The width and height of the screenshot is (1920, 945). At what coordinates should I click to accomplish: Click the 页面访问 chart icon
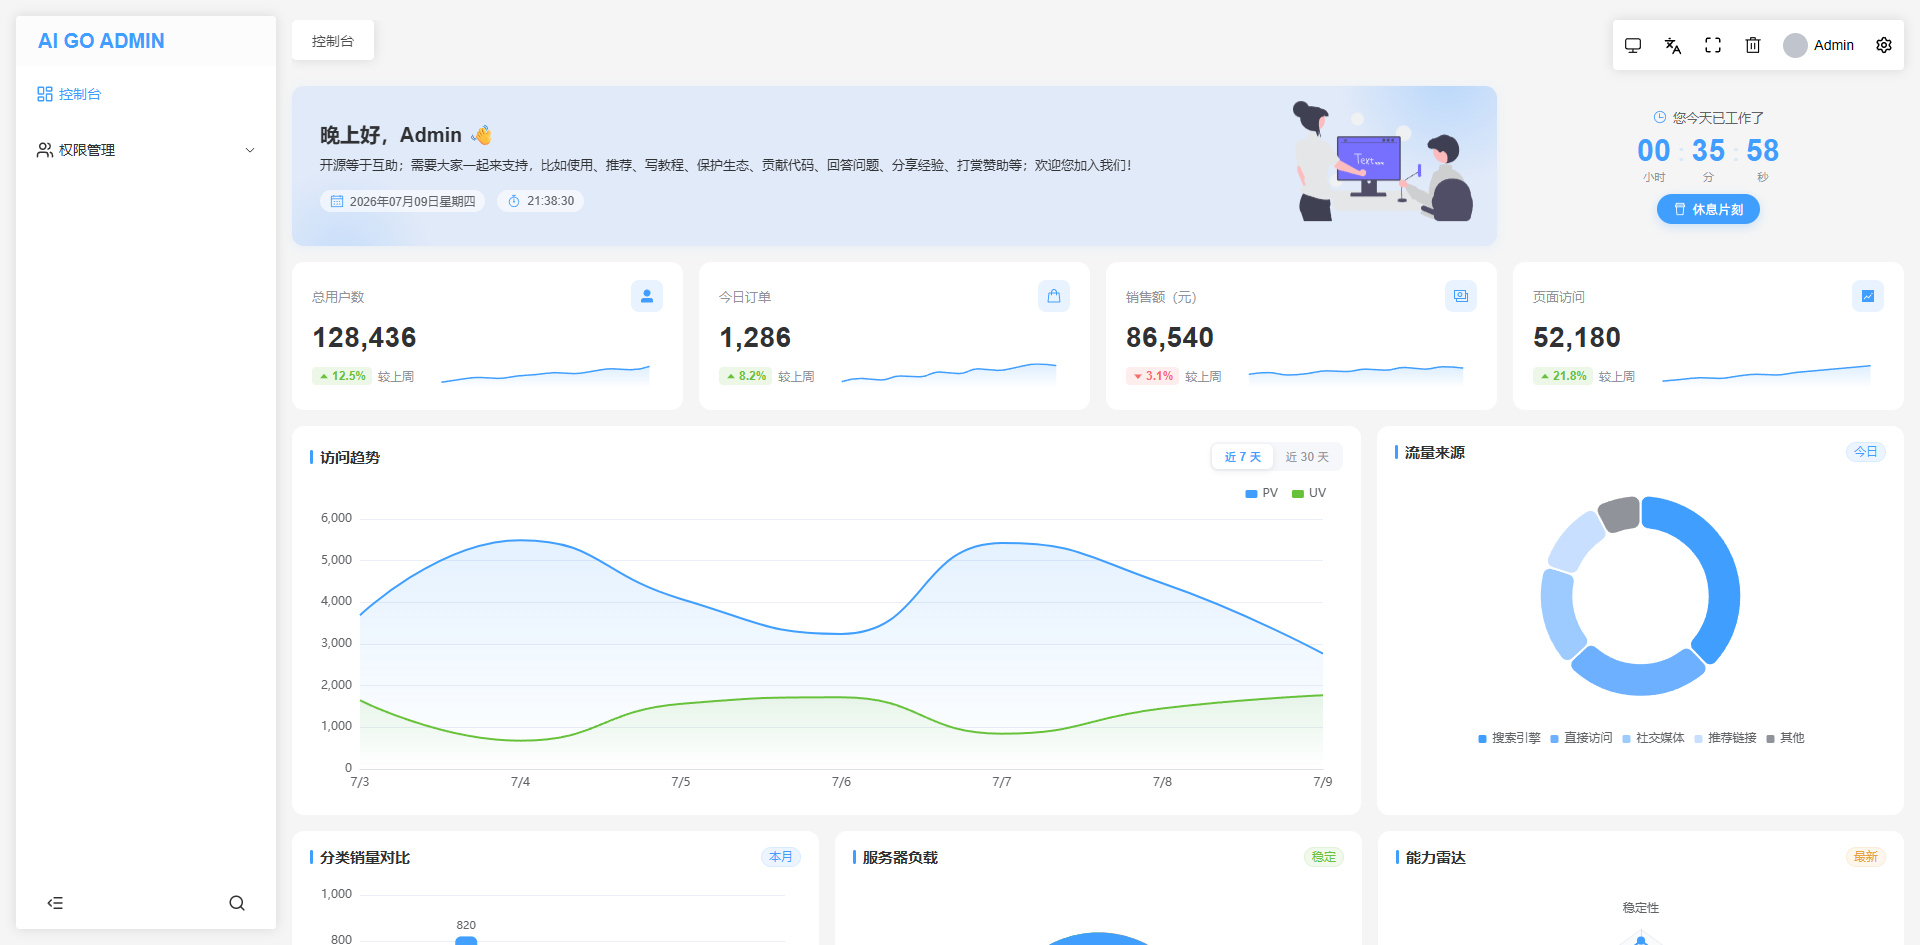(x=1868, y=296)
